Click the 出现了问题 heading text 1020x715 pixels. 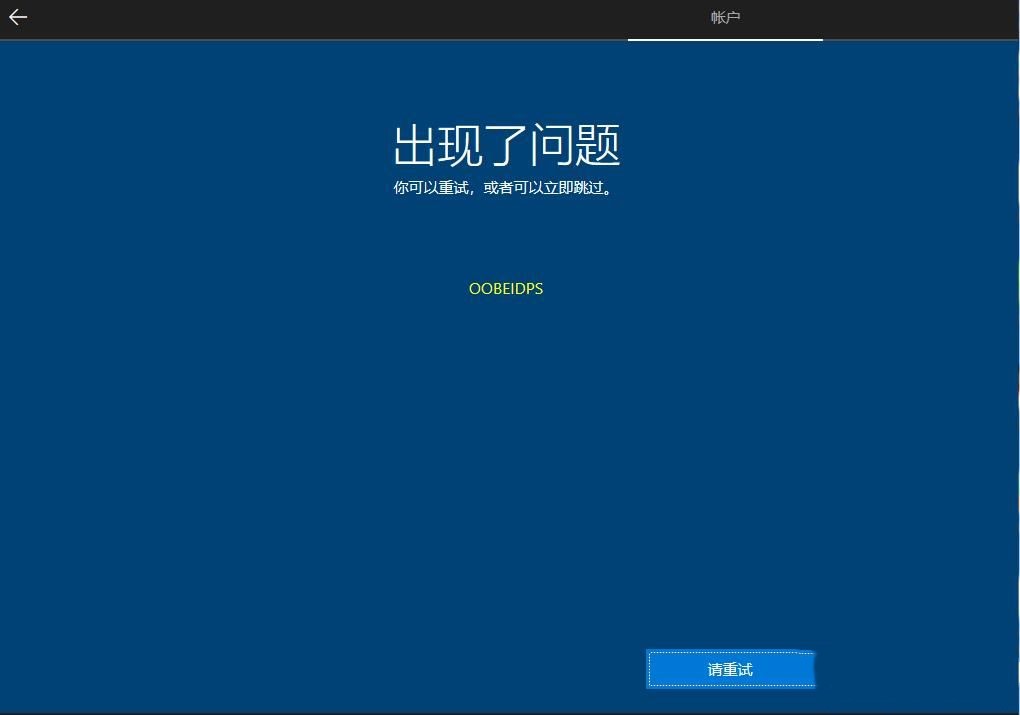pyautogui.click(x=506, y=145)
